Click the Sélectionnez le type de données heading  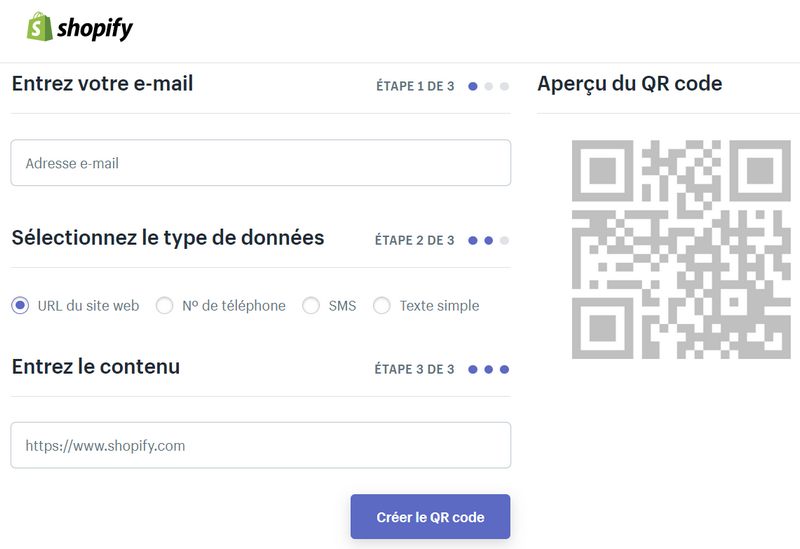[168, 238]
